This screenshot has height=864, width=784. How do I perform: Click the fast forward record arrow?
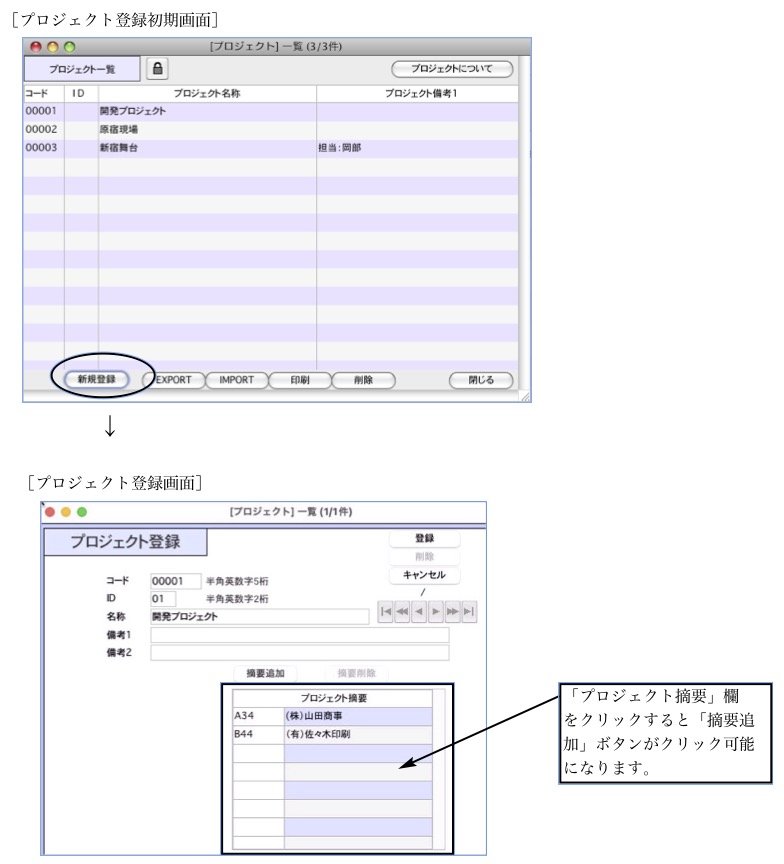pos(452,613)
